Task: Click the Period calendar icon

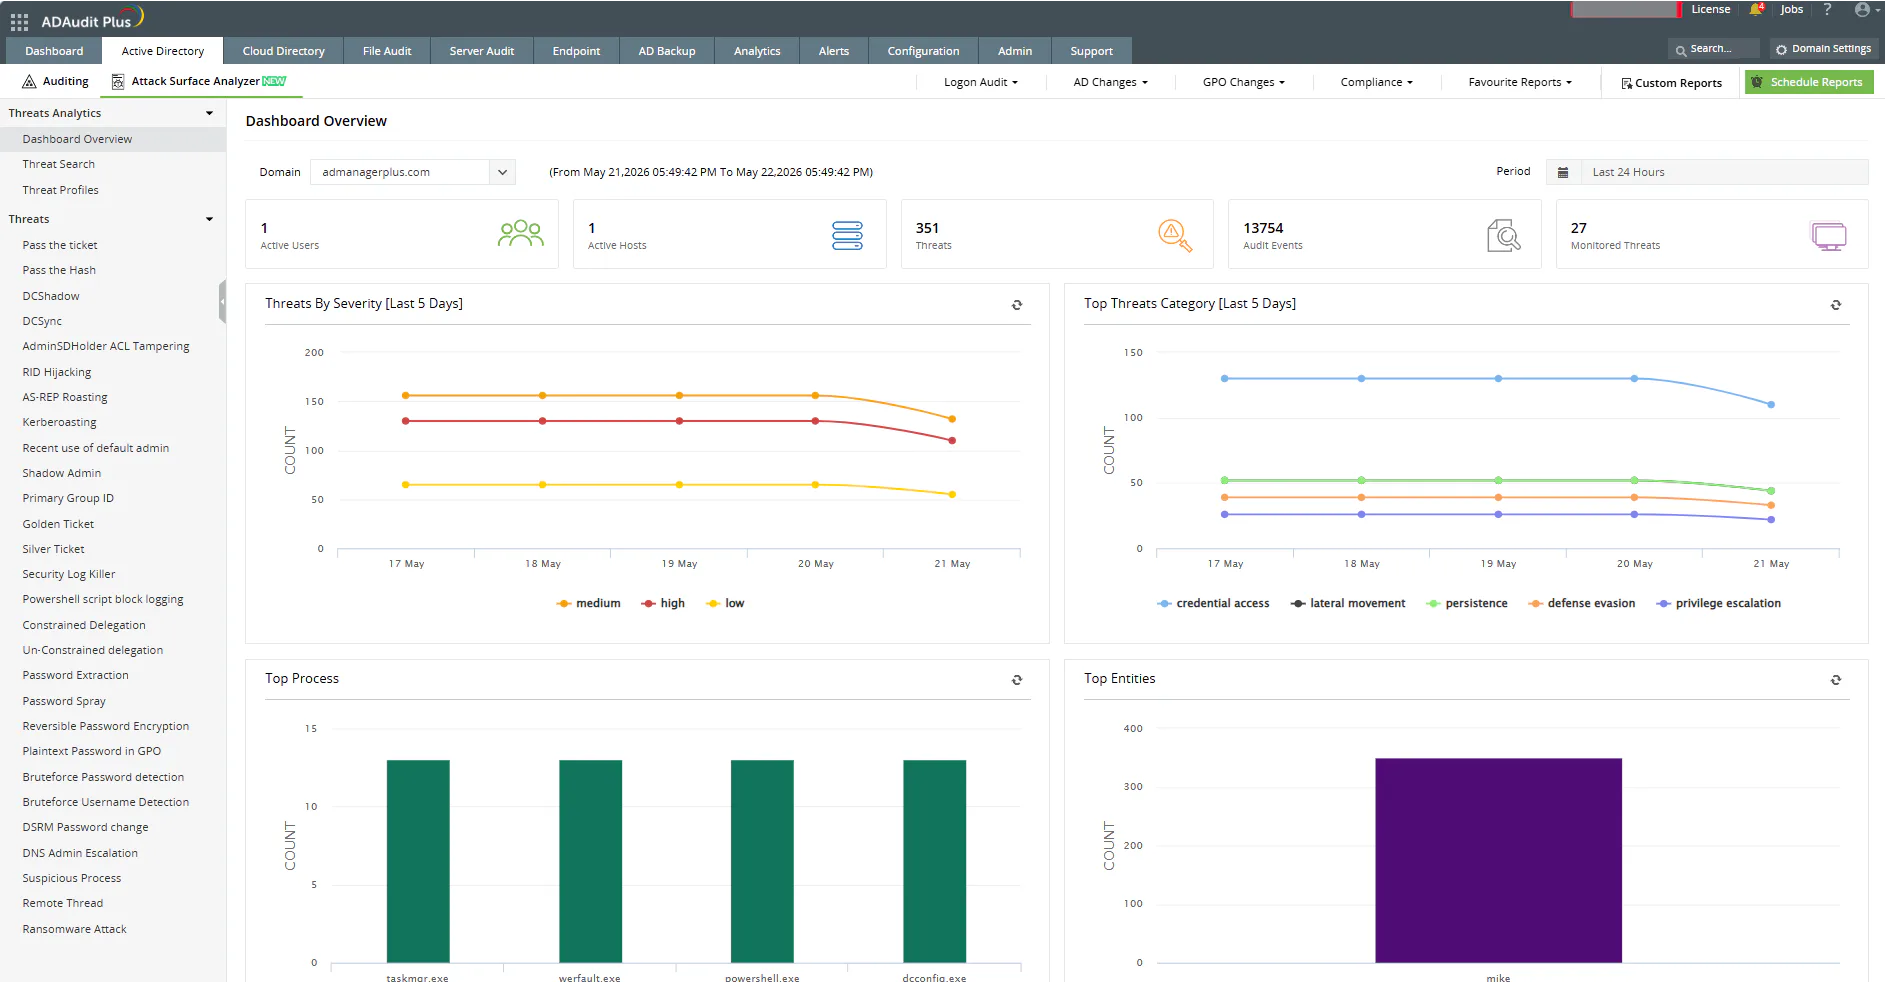Action: tap(1563, 172)
